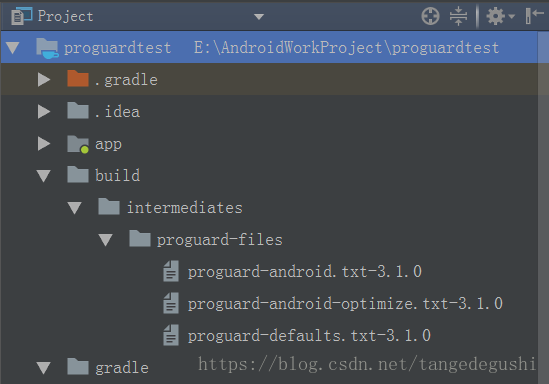Viewport: 549px width, 384px height.
Task: Select the proguard-files folder name
Action: [220, 240]
